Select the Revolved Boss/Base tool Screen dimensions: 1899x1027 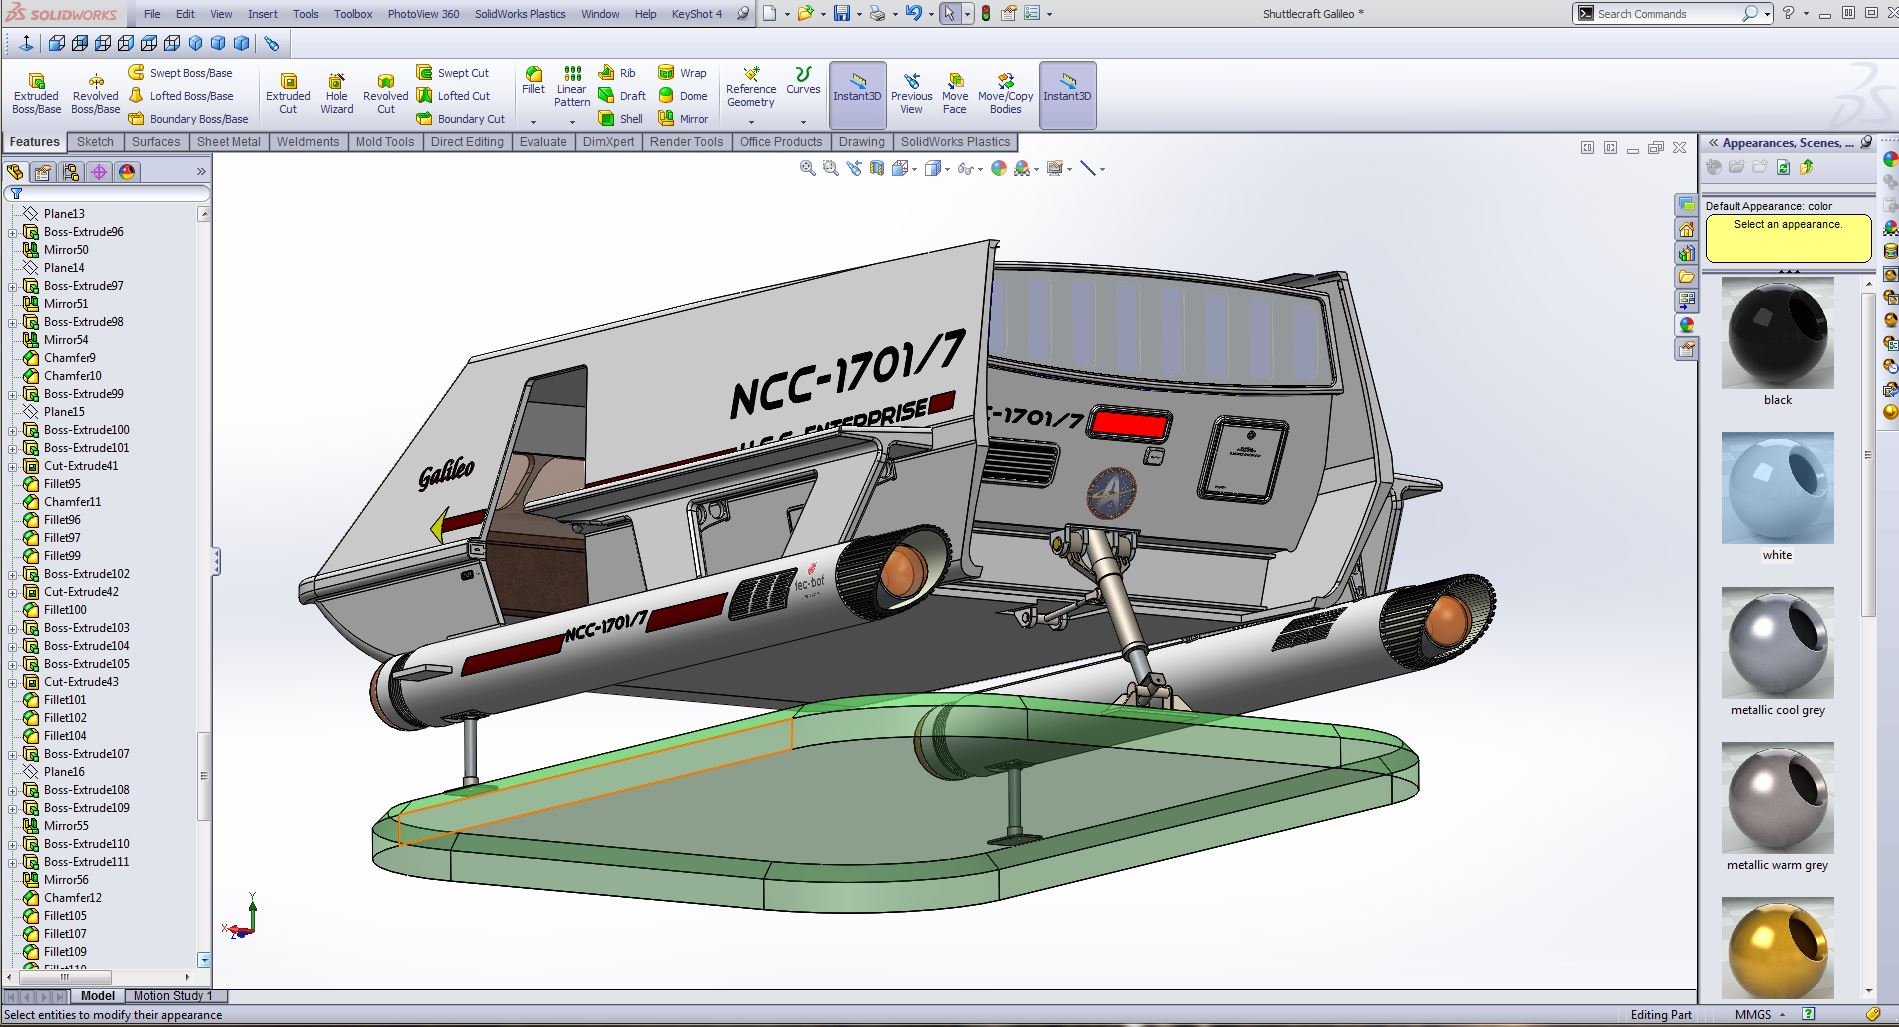[x=95, y=94]
